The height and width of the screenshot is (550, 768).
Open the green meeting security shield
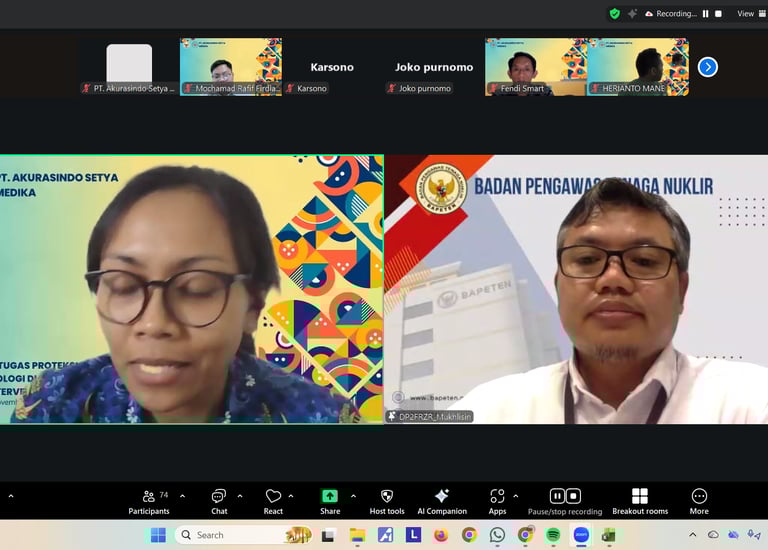[614, 14]
